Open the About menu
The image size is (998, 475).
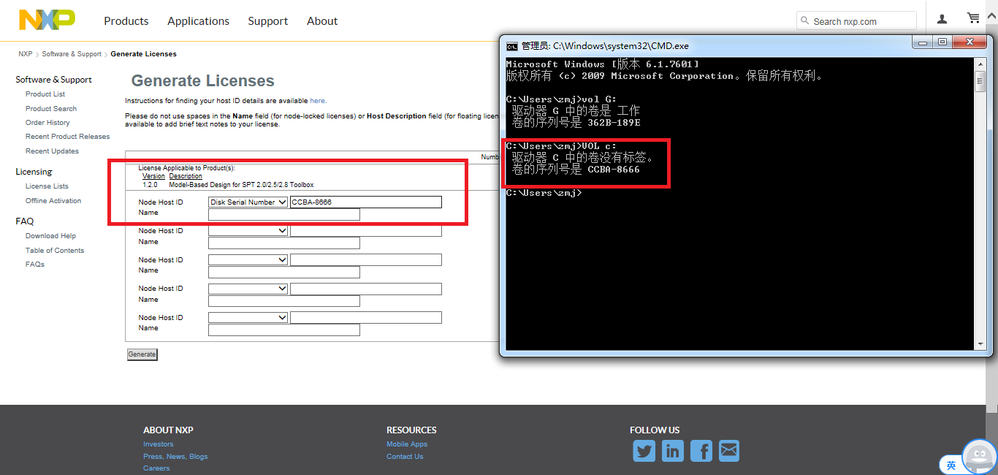point(322,21)
